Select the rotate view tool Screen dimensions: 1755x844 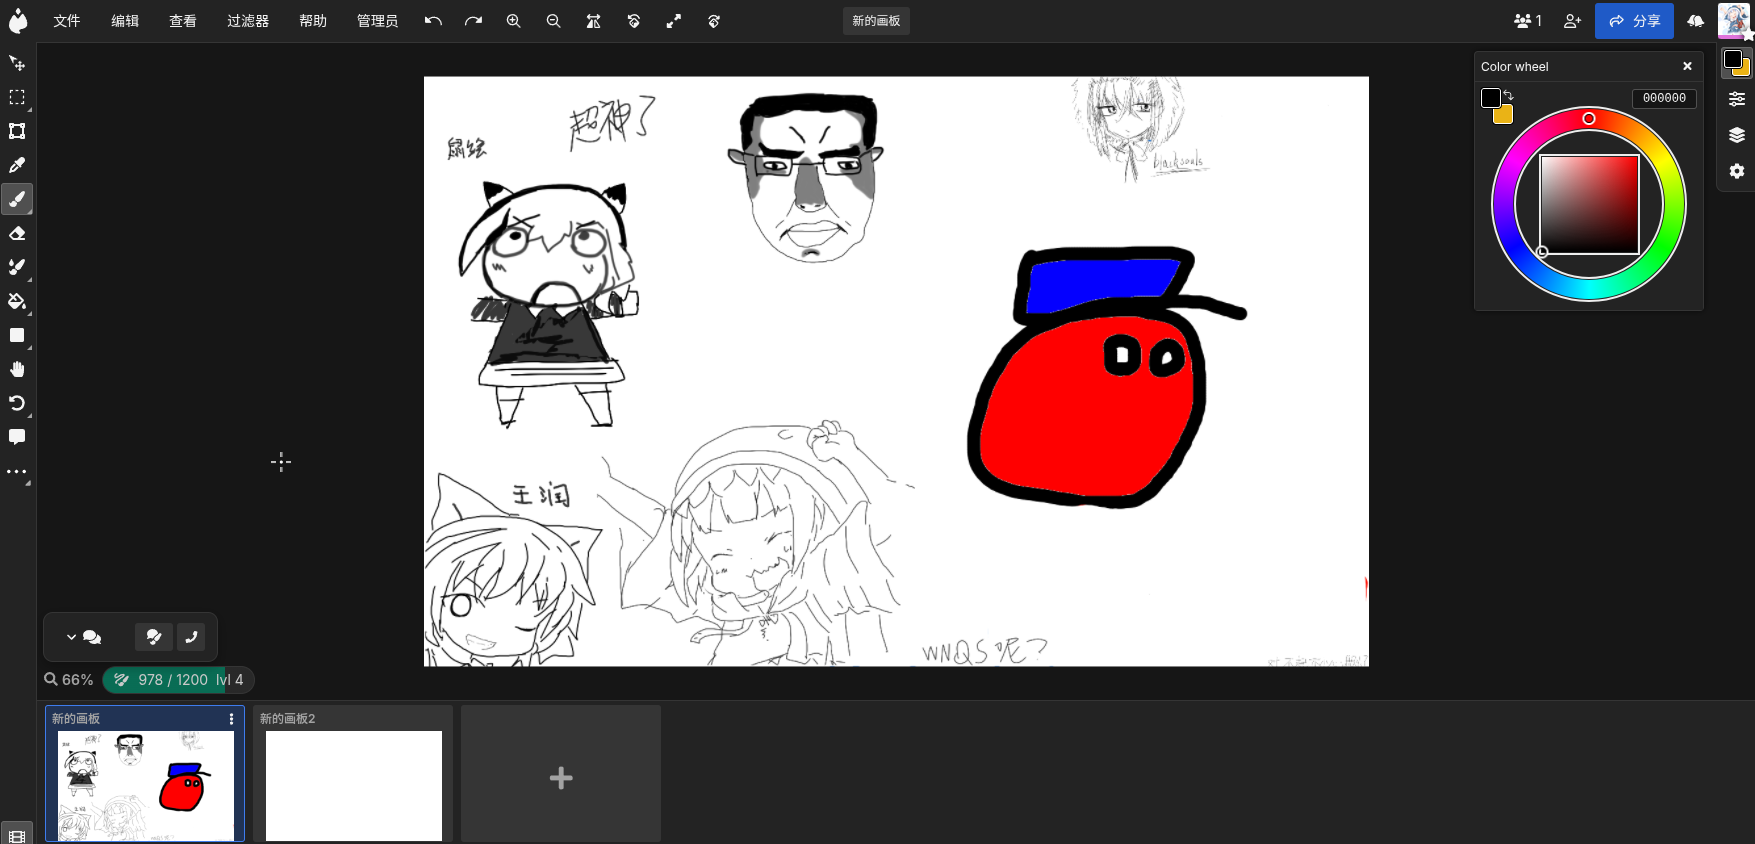tap(17, 403)
